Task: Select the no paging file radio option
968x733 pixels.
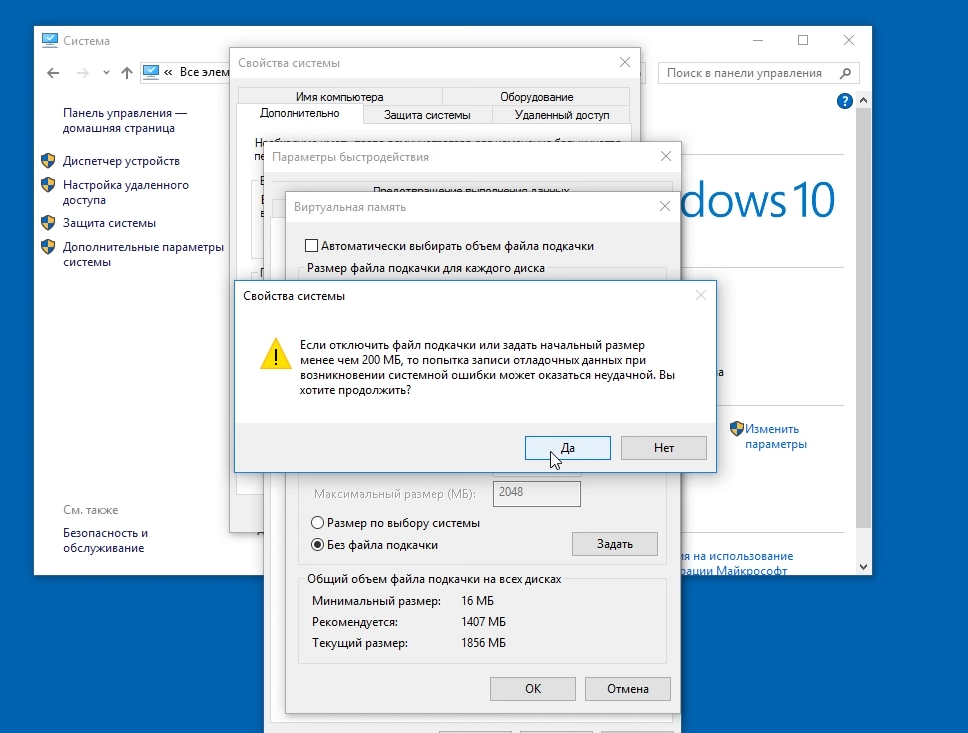Action: [318, 545]
